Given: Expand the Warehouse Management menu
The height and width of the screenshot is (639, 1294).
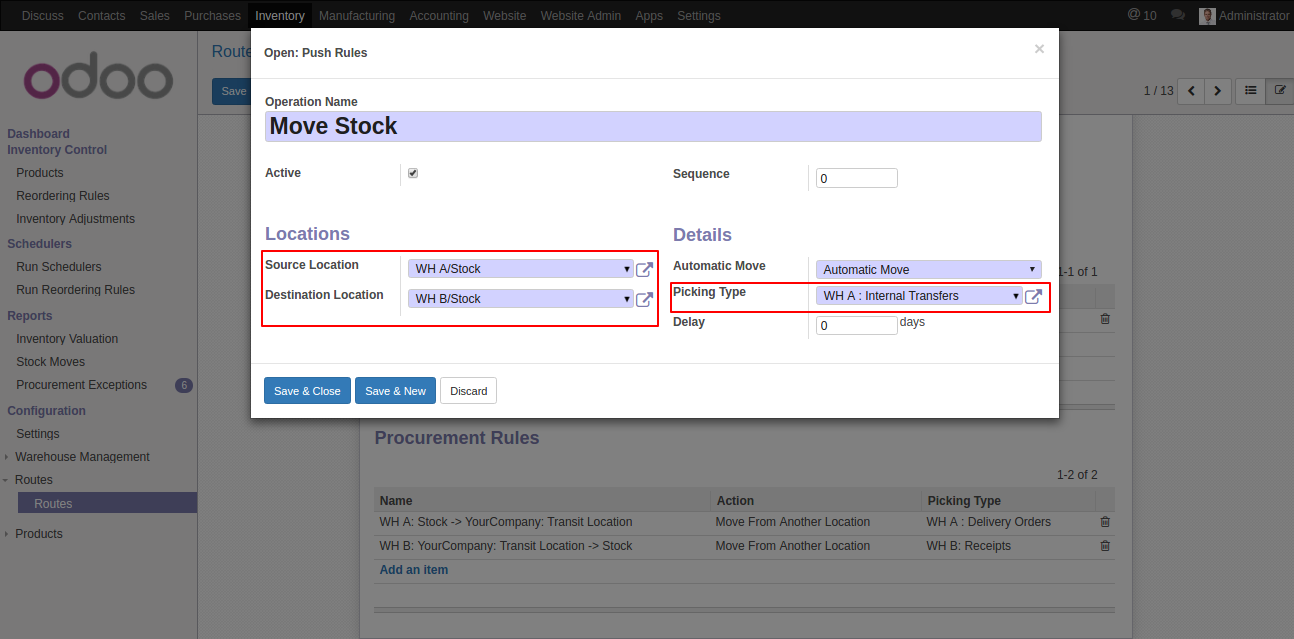Looking at the screenshot, I should [x=82, y=457].
